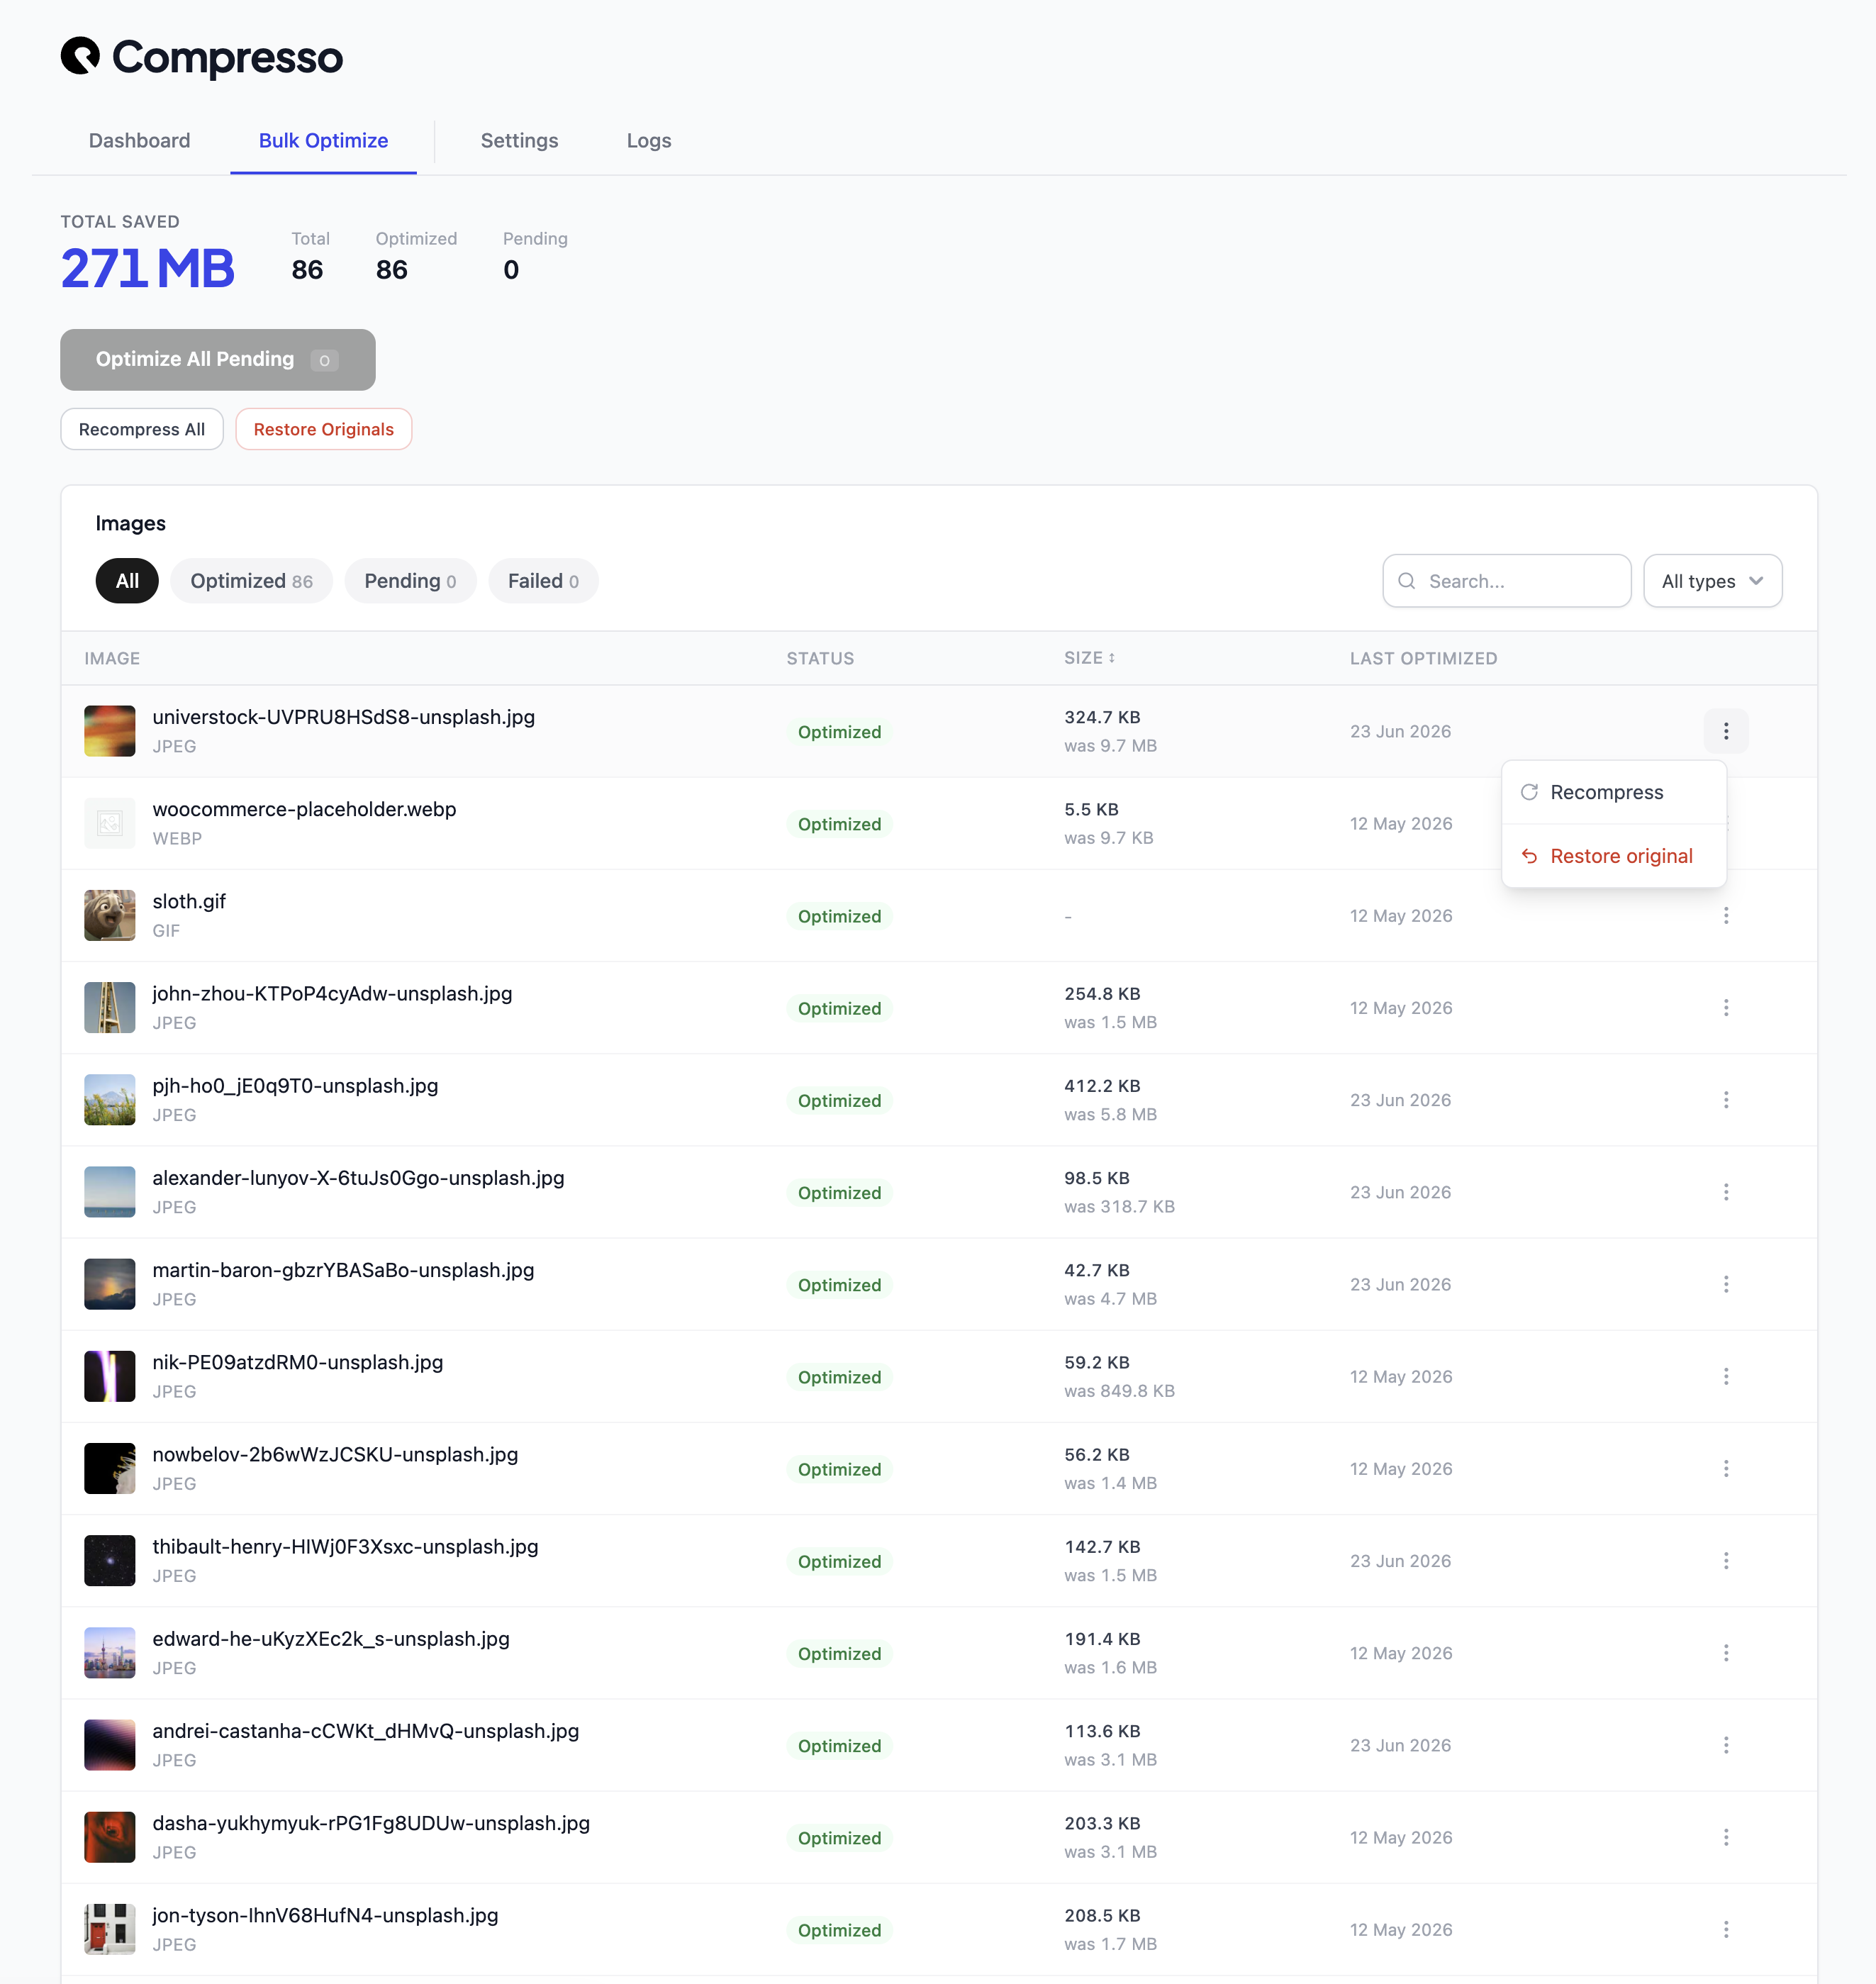Open the actions menu for martin-baron row
Screen dimensions: 1876x1984
click(1725, 1283)
